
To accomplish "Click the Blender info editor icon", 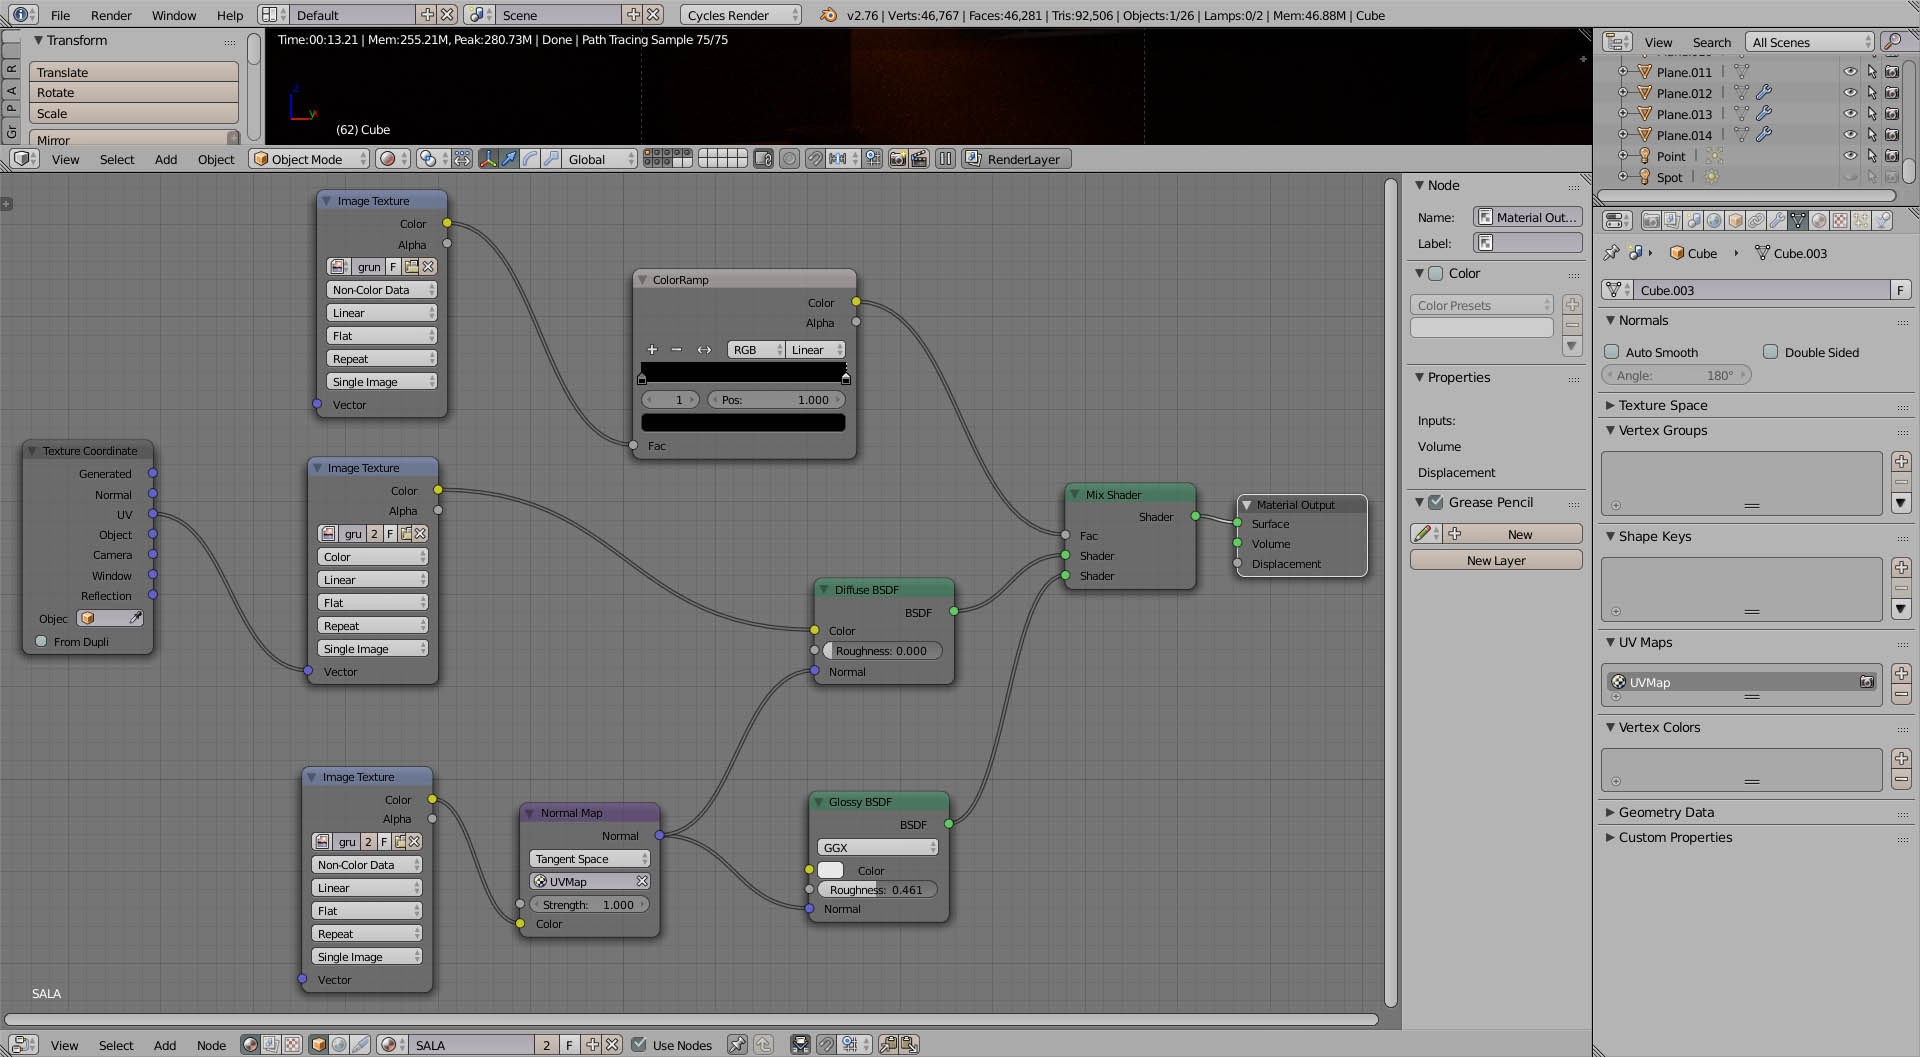I will point(22,15).
